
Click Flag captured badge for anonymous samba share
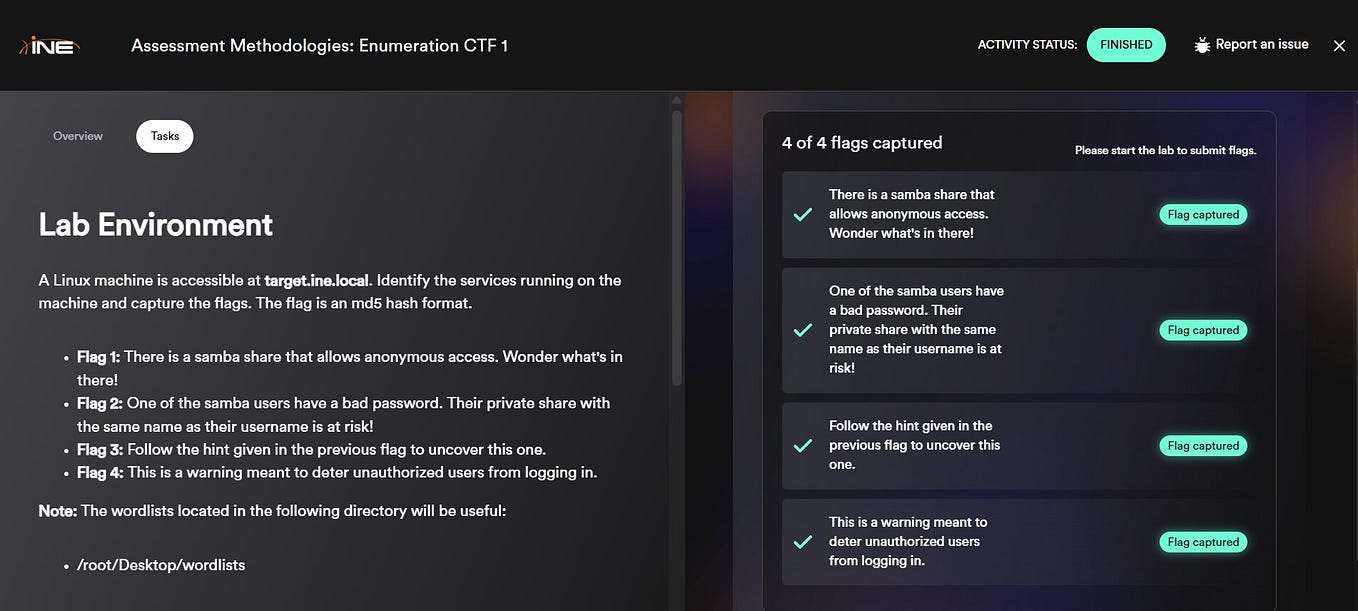(x=1203, y=214)
